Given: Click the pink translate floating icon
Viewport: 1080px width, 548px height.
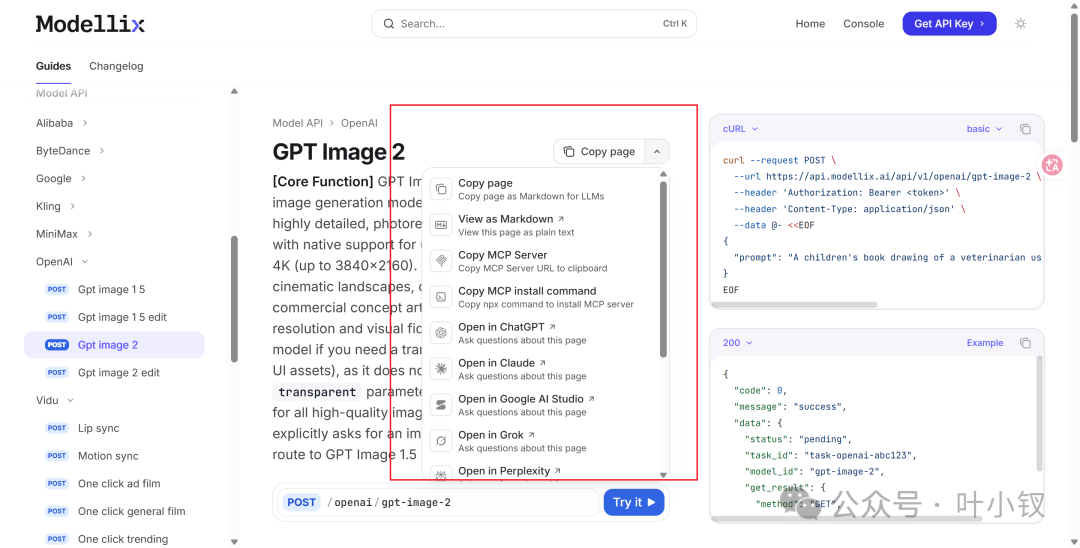Looking at the screenshot, I should click(x=1052, y=165).
